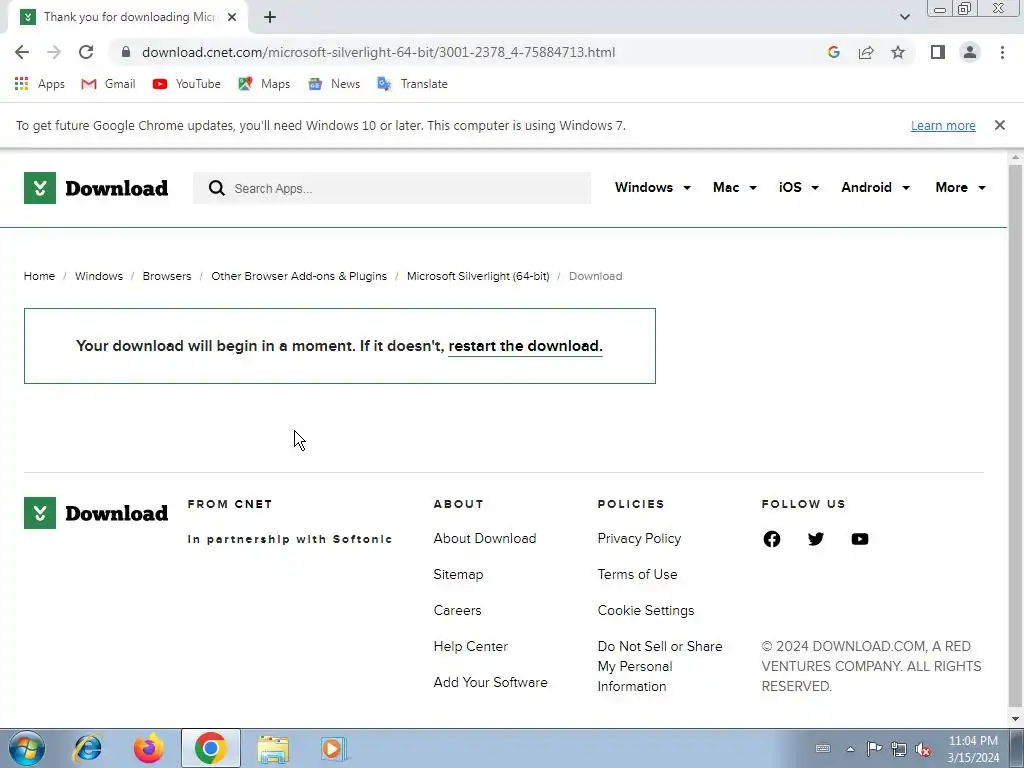Click the footer Download logo

click(x=96, y=513)
